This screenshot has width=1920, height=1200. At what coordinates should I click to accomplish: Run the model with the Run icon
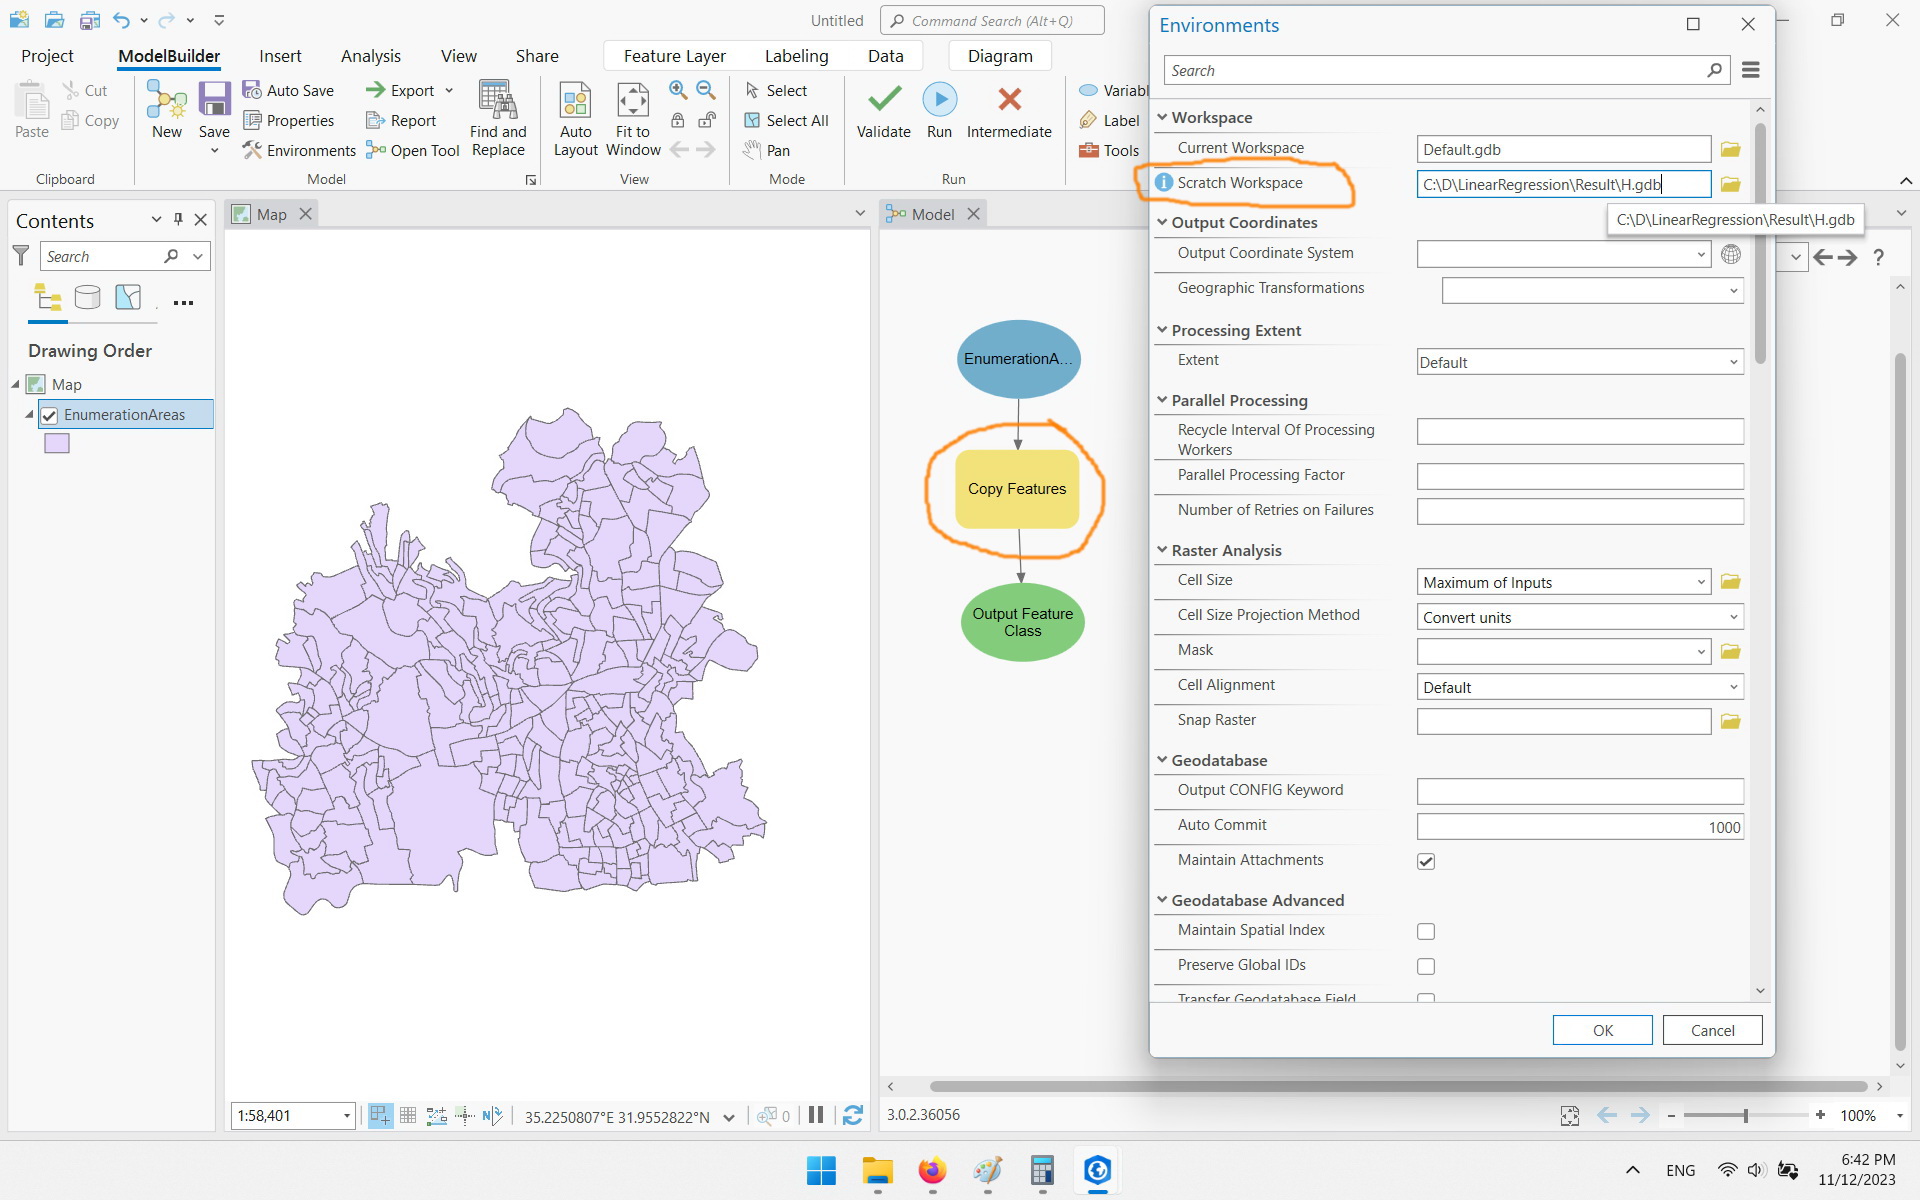(939, 100)
